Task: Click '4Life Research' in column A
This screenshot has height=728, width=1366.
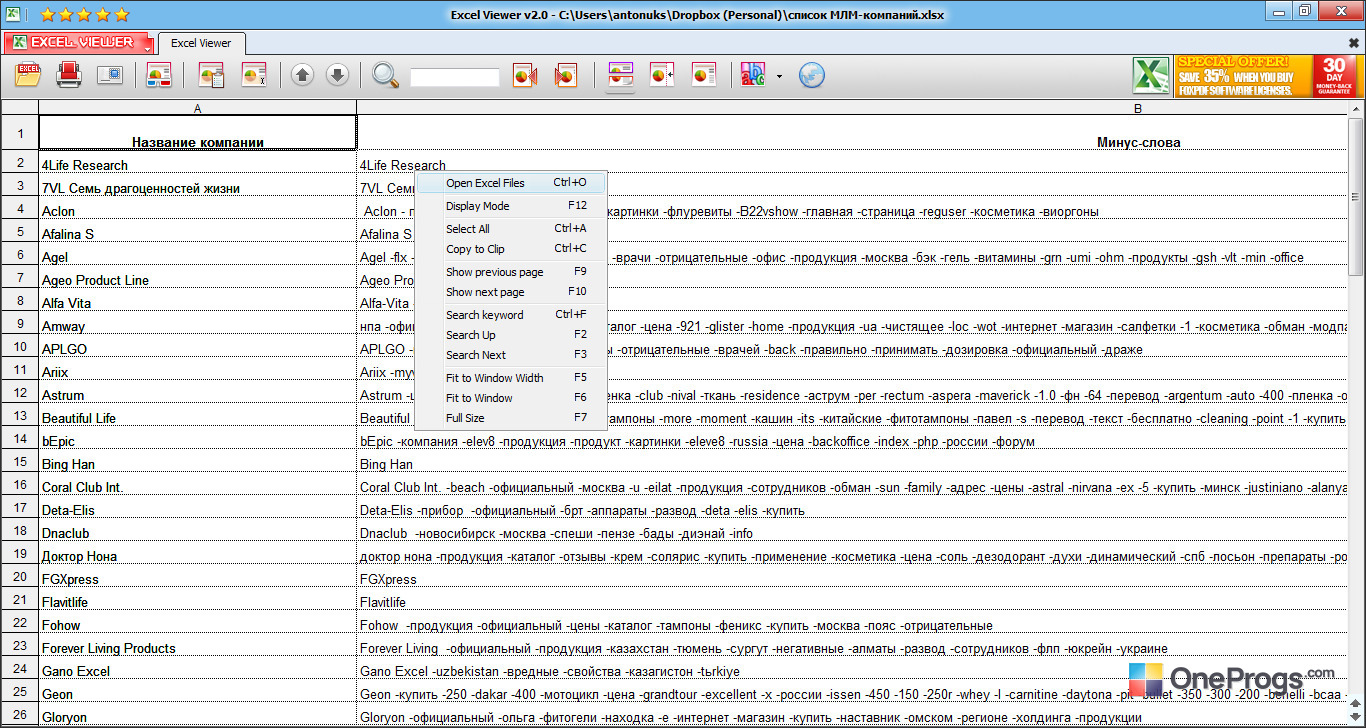Action: [x=198, y=164]
